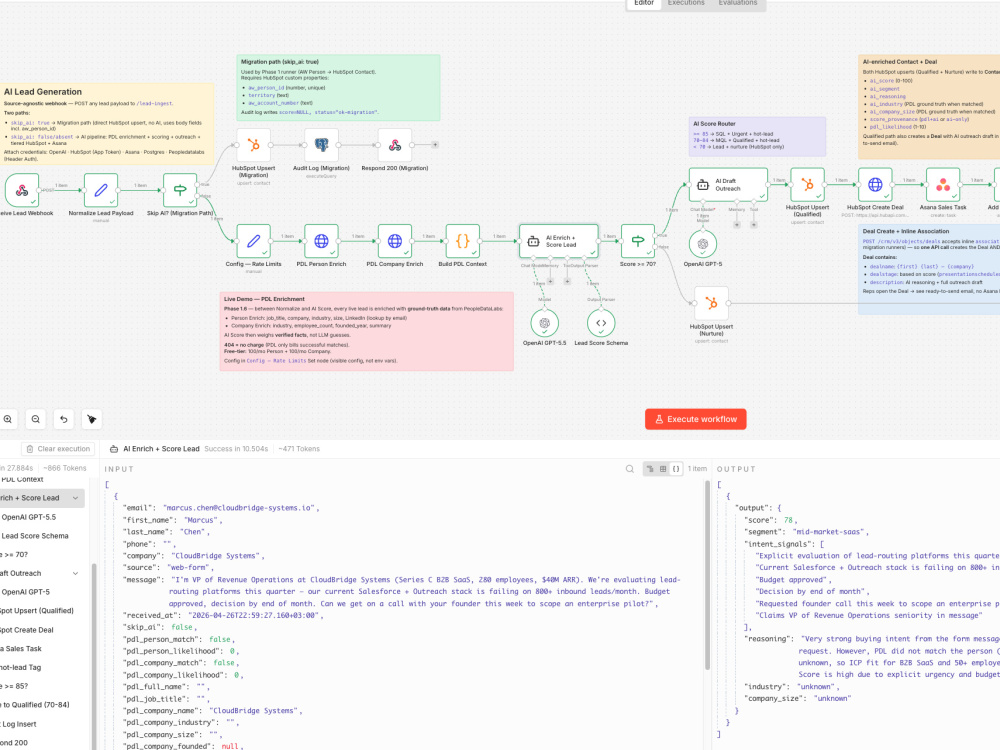The width and height of the screenshot is (1000, 750).
Task: Click the Execute workflow button
Action: [x=696, y=419]
